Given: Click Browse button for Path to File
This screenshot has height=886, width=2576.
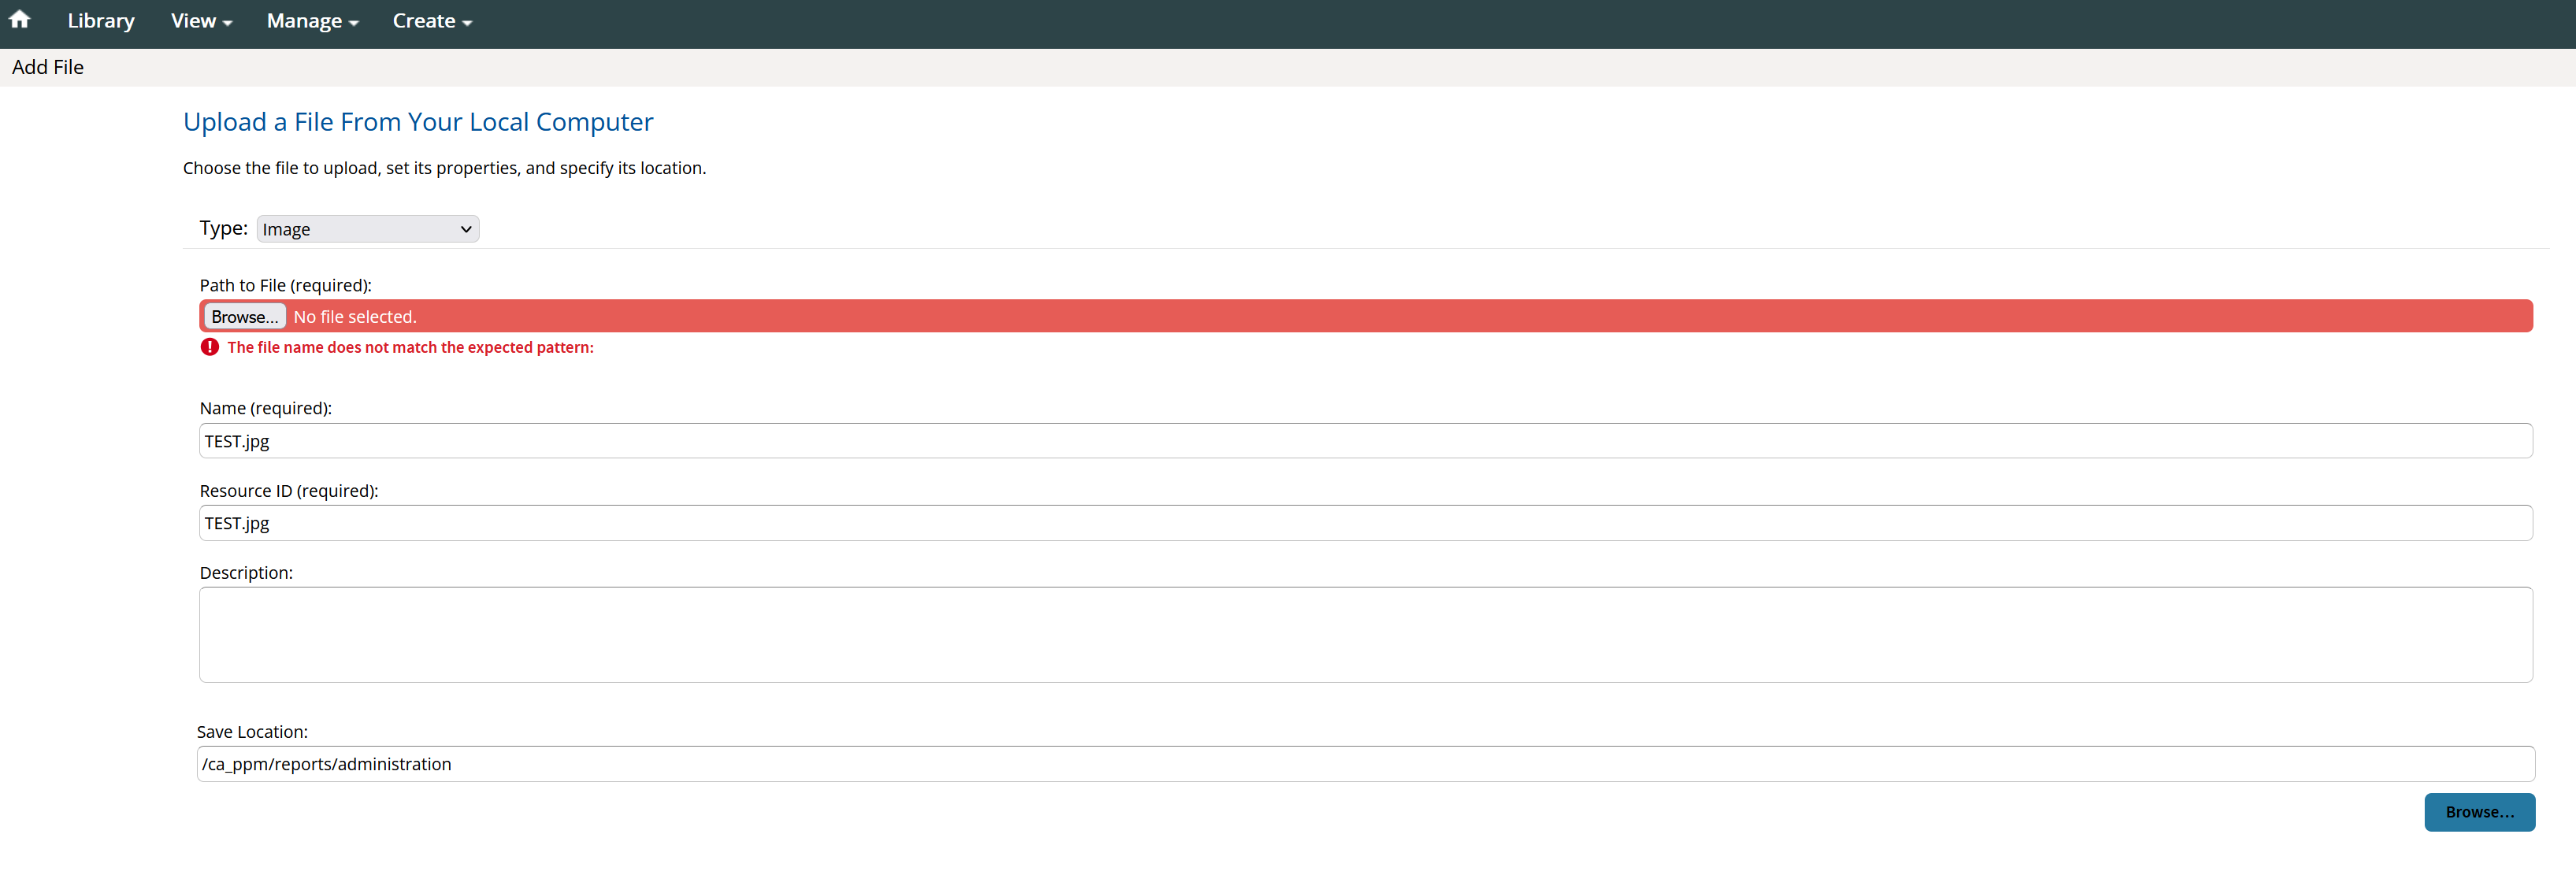Looking at the screenshot, I should point(244,317).
